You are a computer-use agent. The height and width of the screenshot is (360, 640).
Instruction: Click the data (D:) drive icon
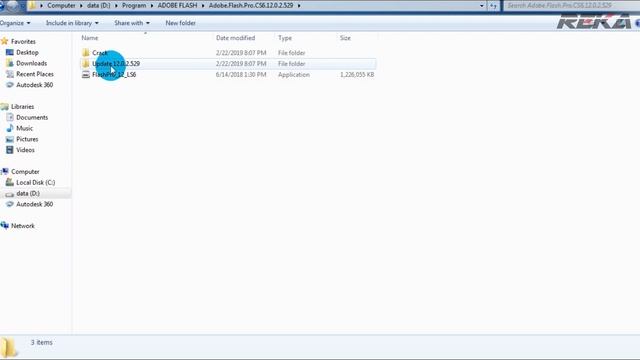click(10, 193)
